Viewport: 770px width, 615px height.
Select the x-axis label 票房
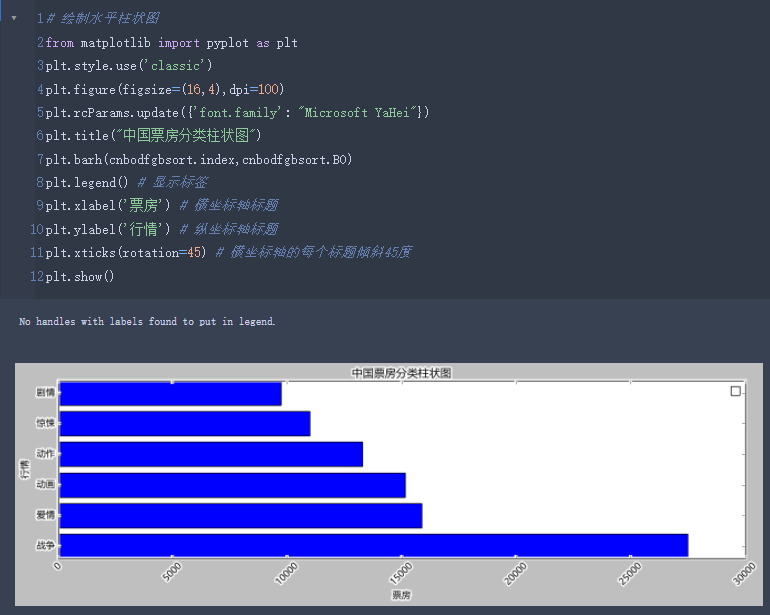[401, 595]
